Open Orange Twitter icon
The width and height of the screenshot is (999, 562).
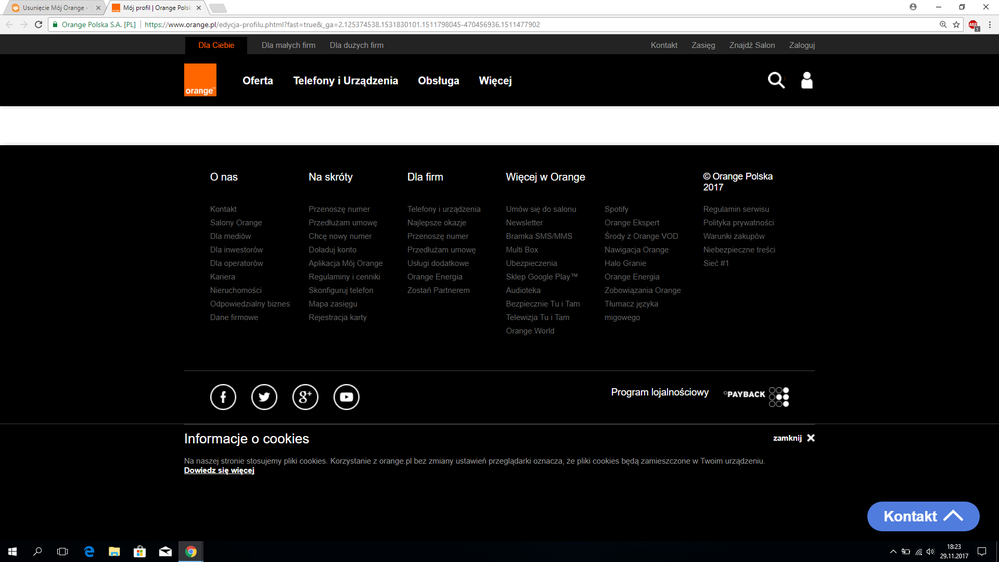(x=264, y=397)
